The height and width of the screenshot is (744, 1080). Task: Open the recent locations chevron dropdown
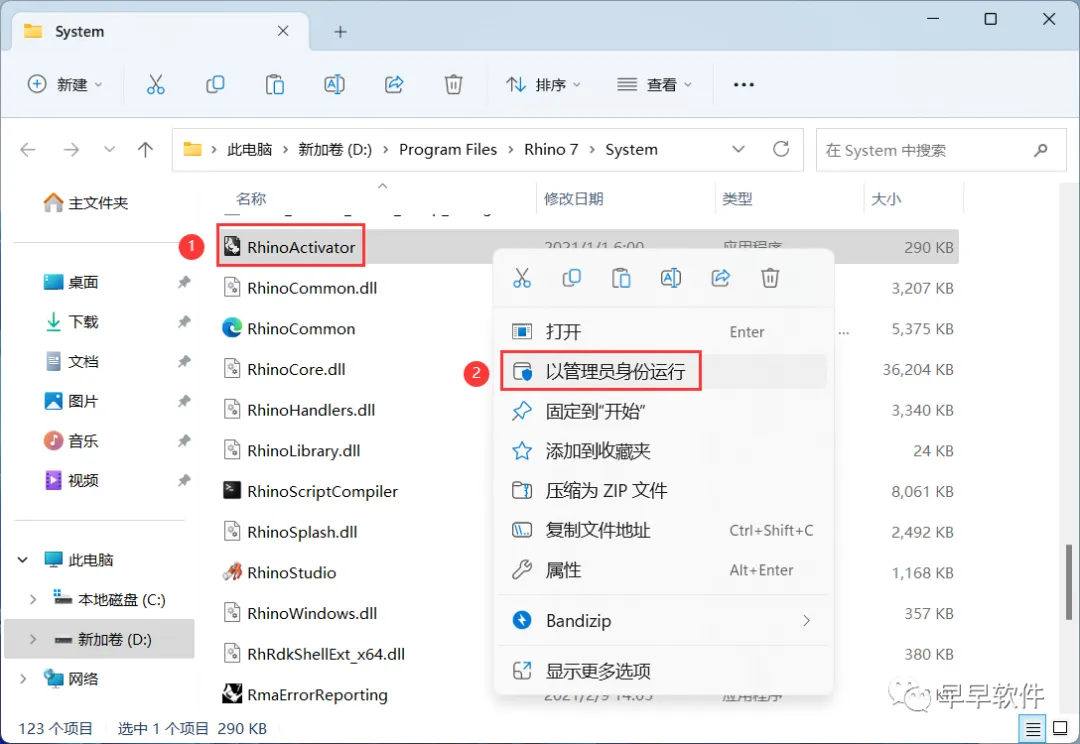tap(109, 149)
